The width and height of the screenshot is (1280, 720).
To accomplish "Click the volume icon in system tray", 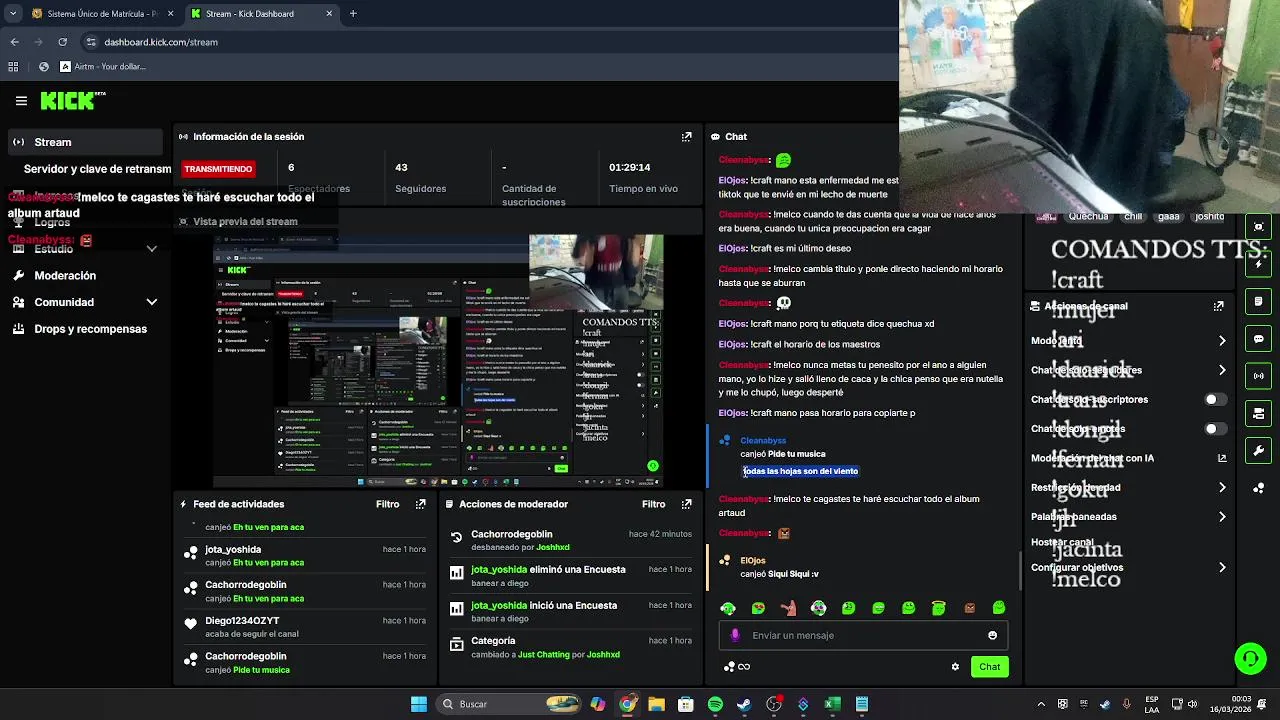I will click(x=1192, y=704).
